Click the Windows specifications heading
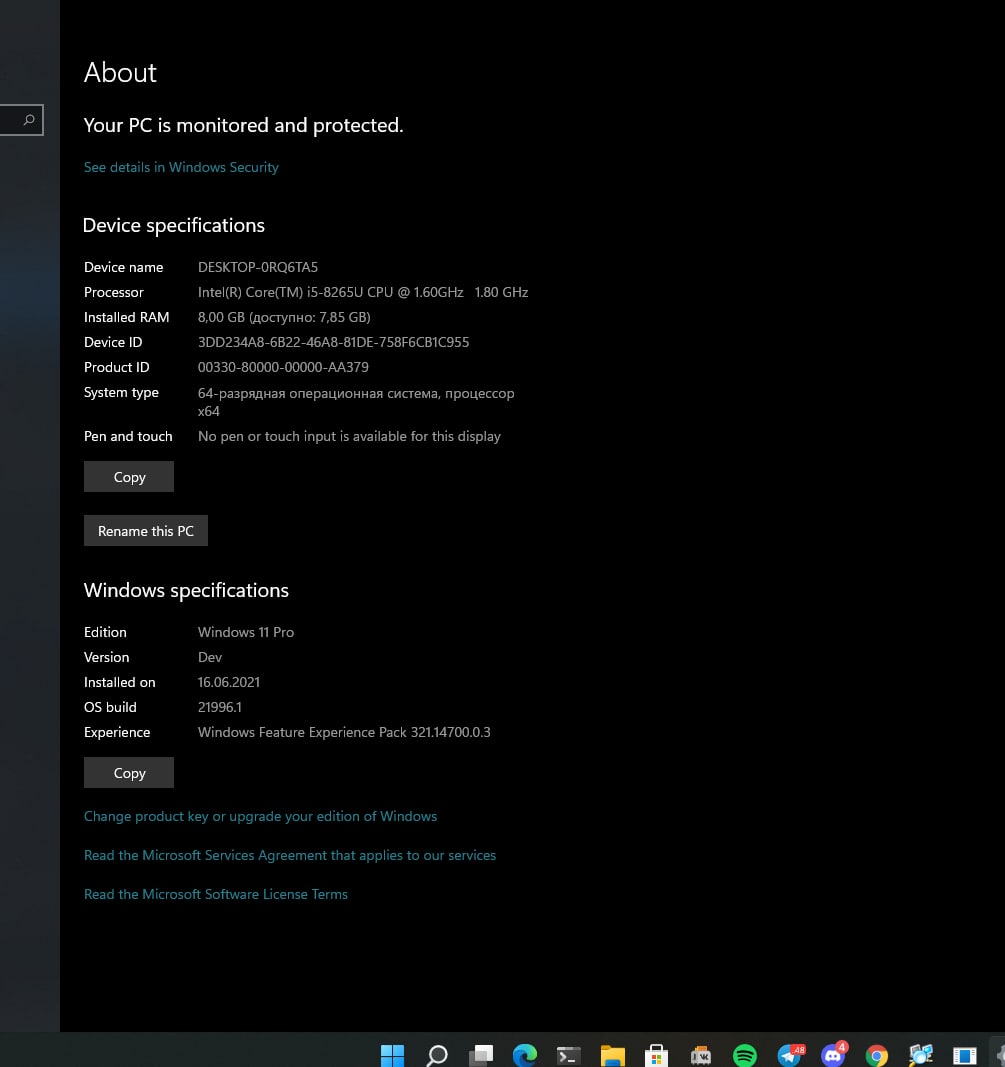The image size is (1005, 1067). click(x=186, y=590)
